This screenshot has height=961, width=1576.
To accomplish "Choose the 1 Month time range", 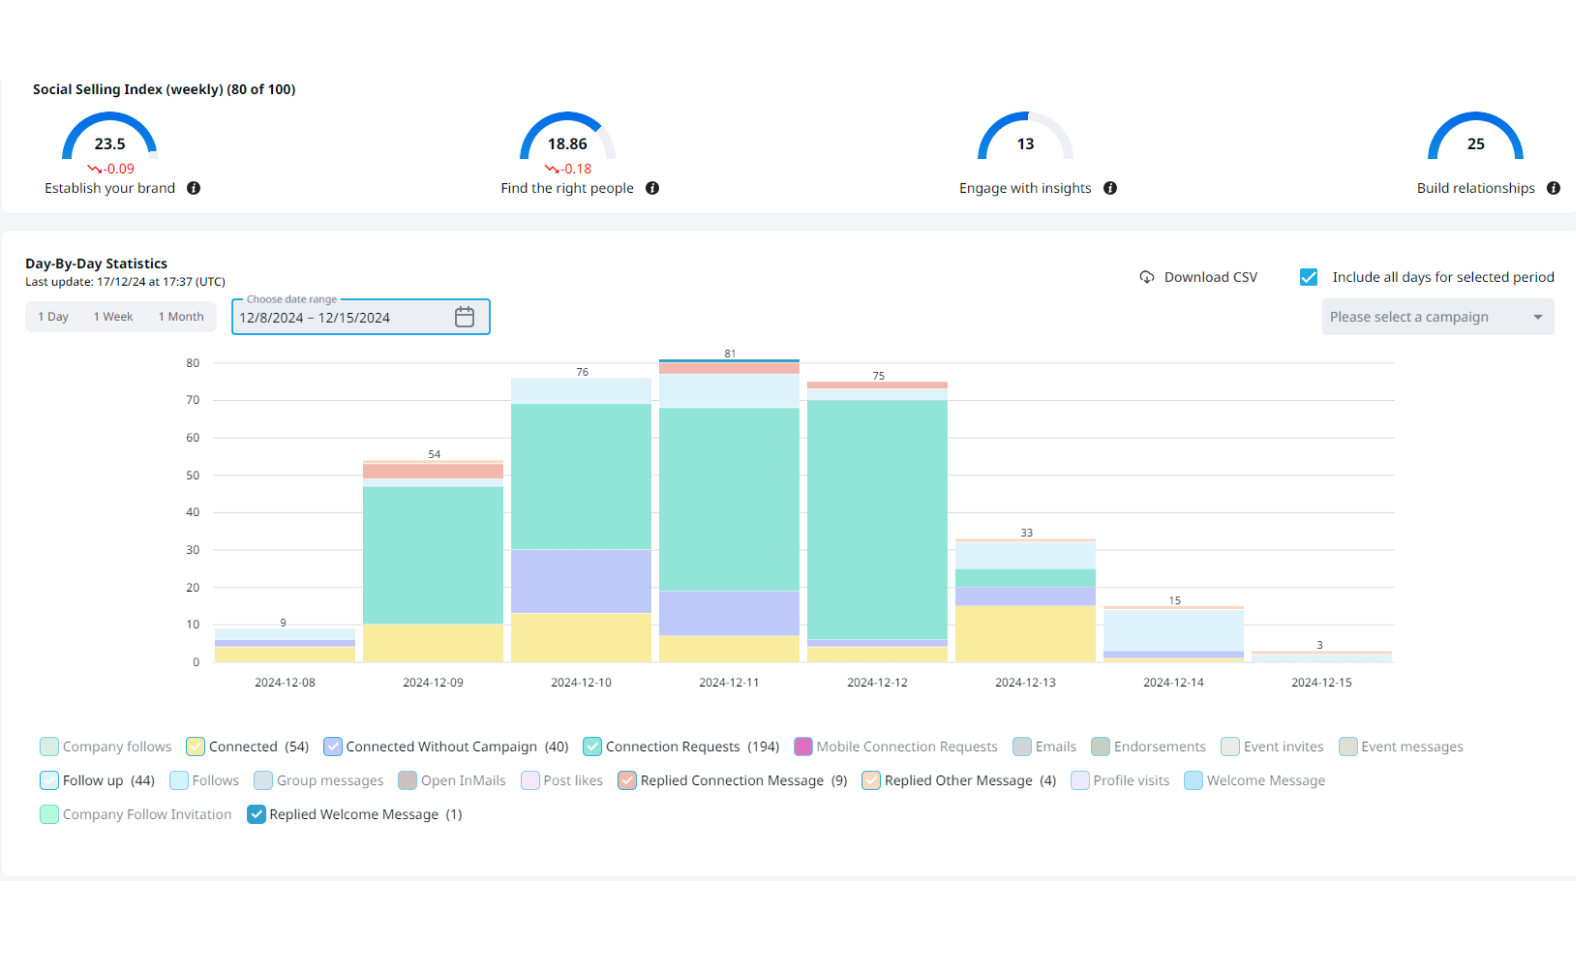I will (x=181, y=317).
